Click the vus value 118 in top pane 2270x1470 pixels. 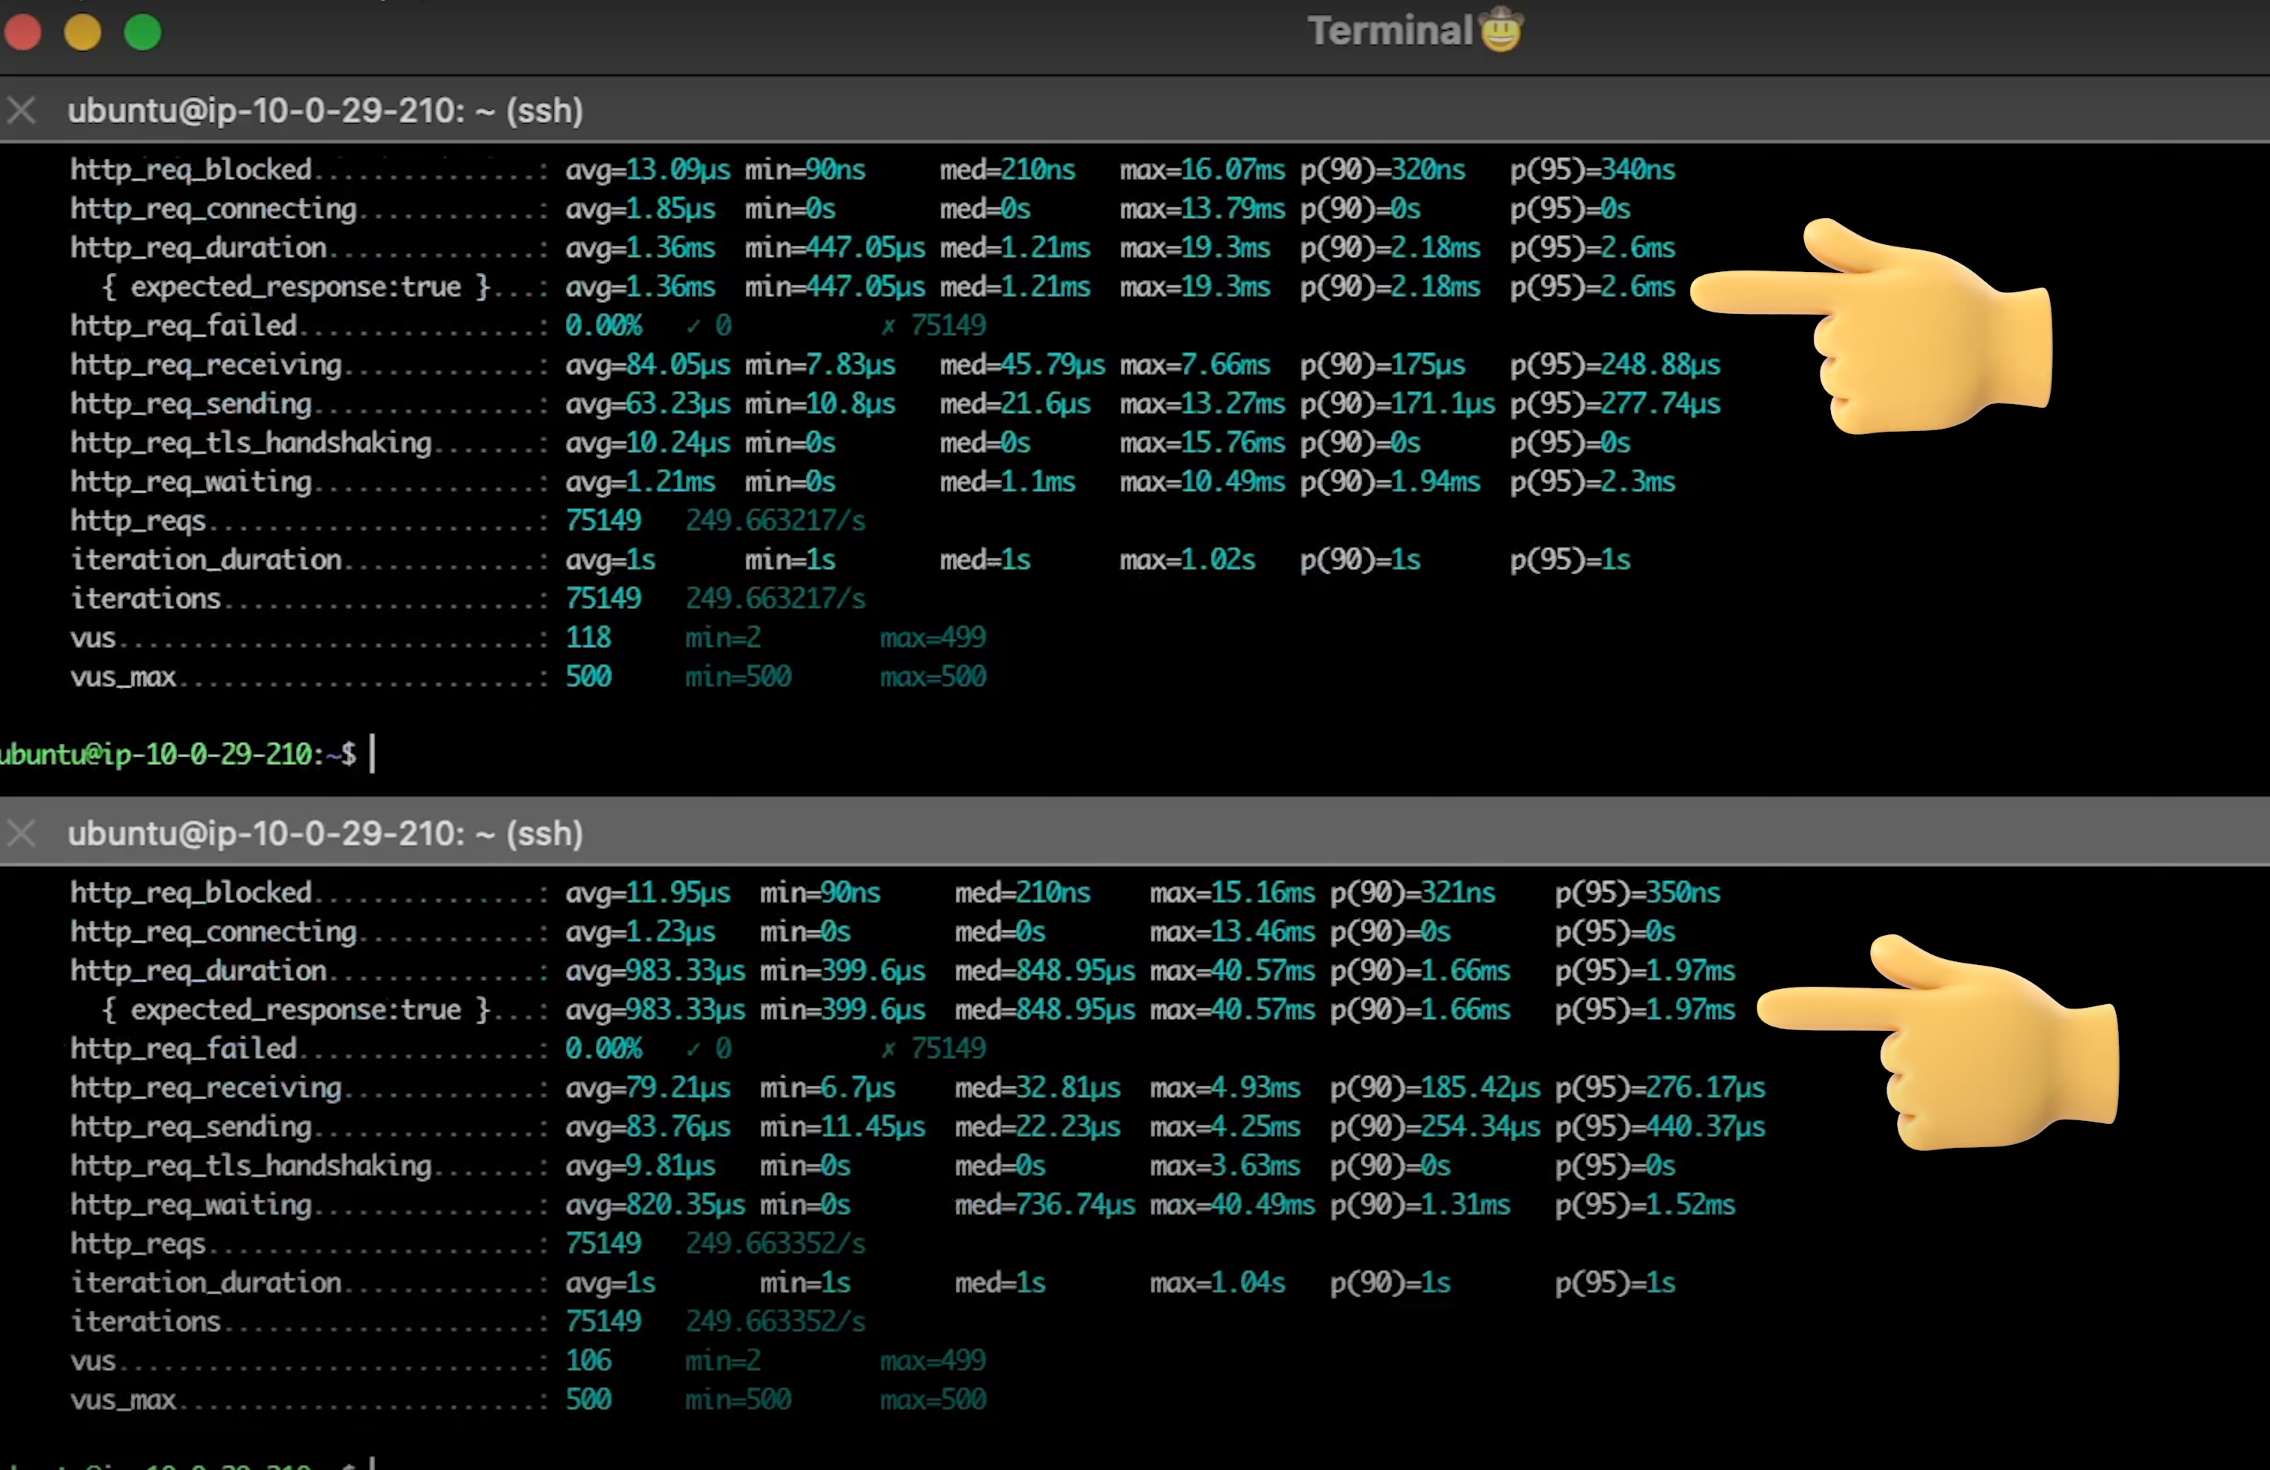point(588,638)
